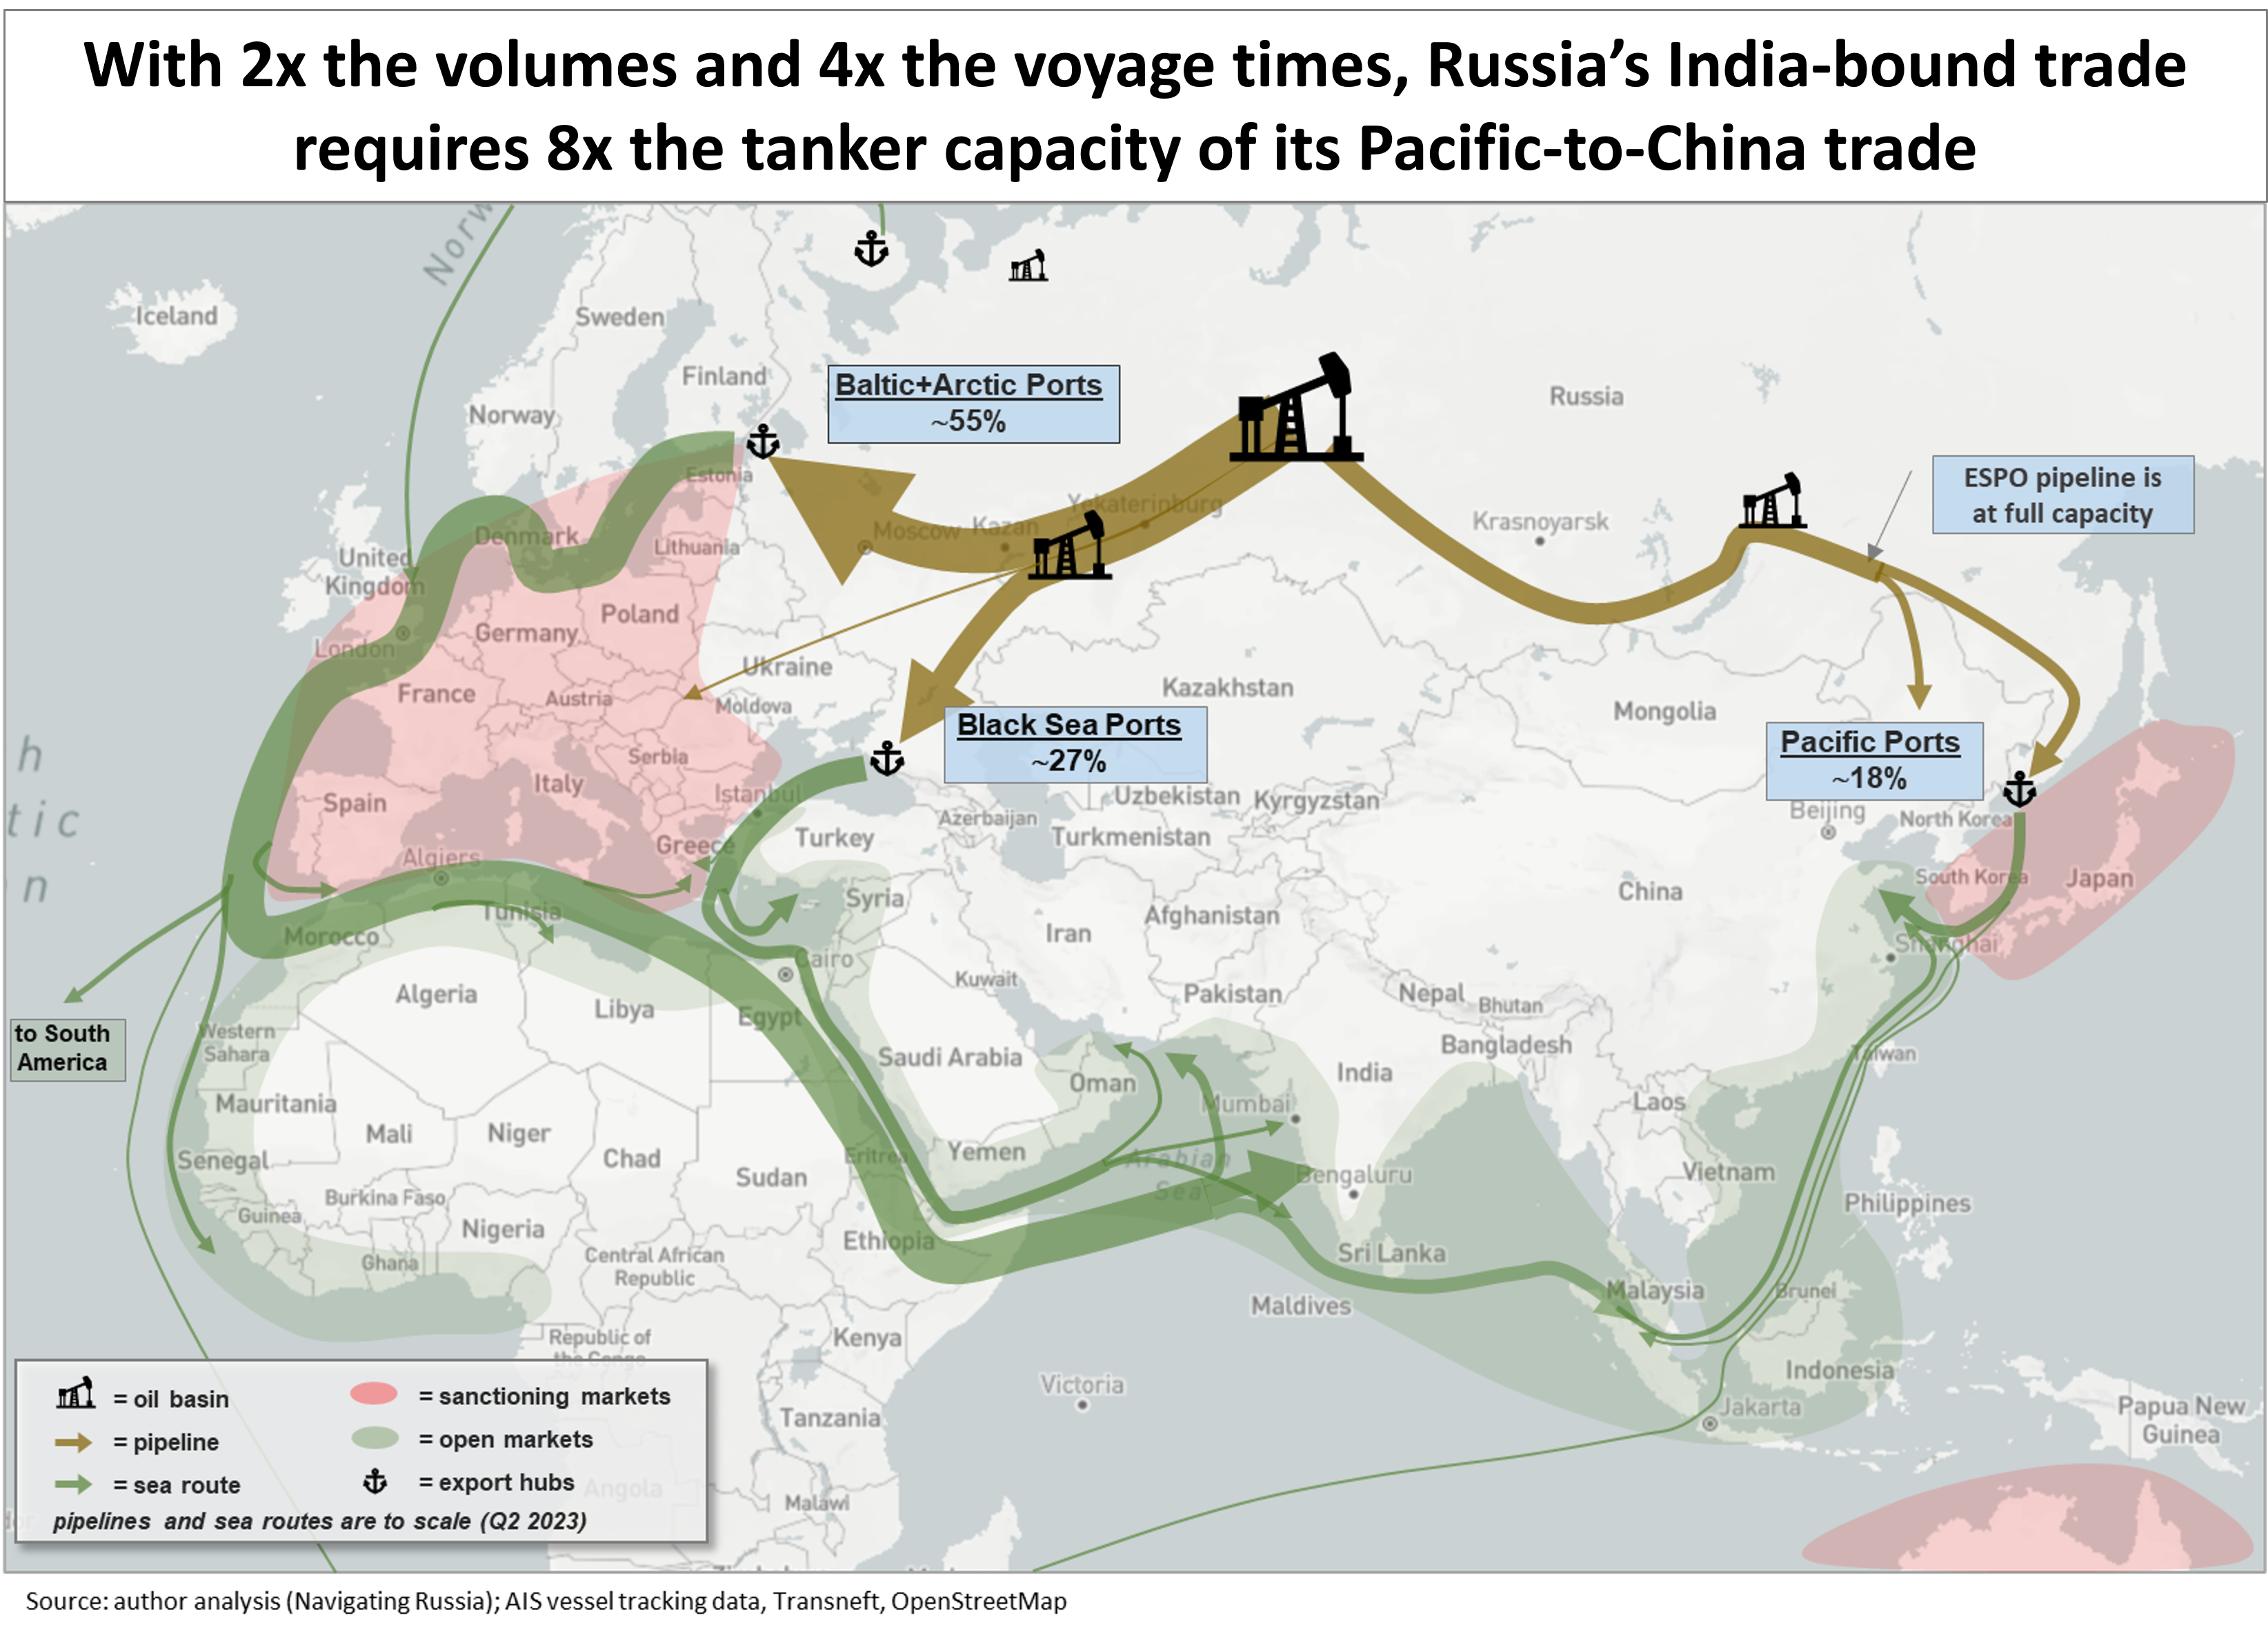Click the 'Finland' label on the map

724,376
